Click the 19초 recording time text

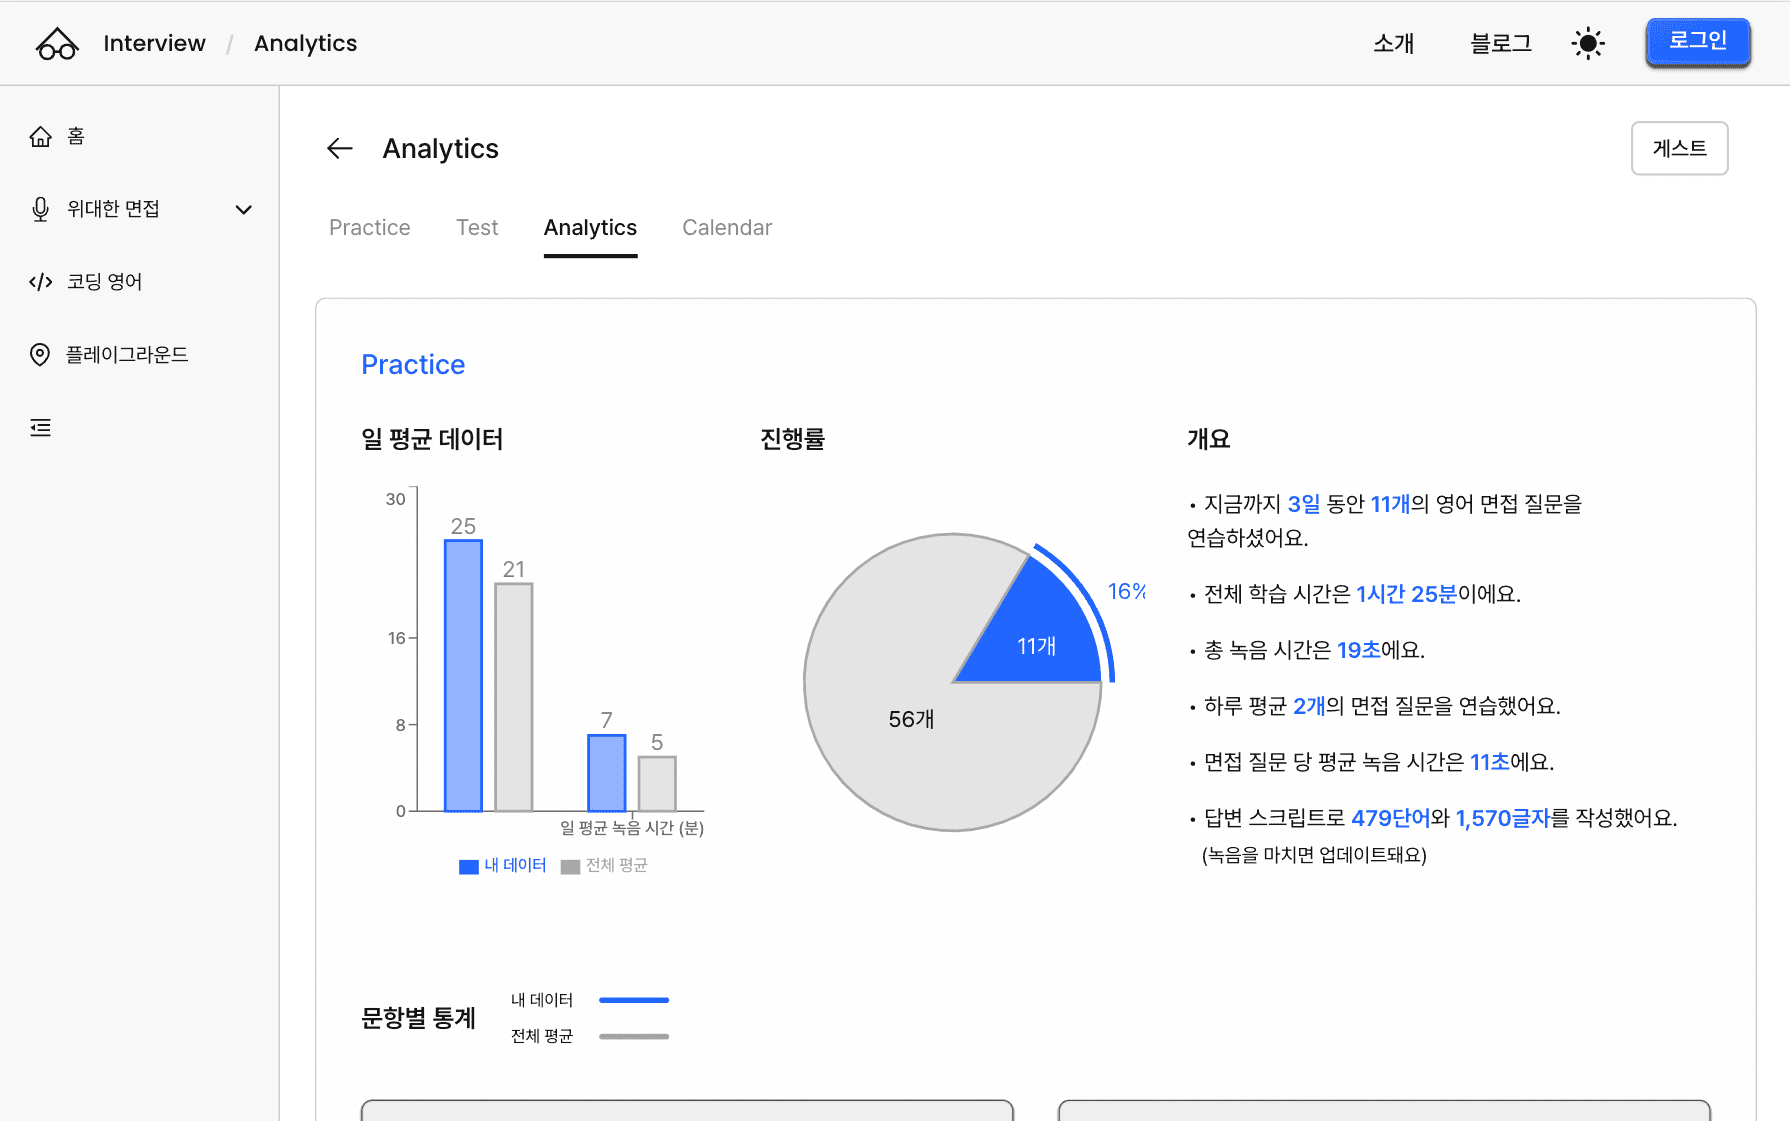coord(1358,650)
